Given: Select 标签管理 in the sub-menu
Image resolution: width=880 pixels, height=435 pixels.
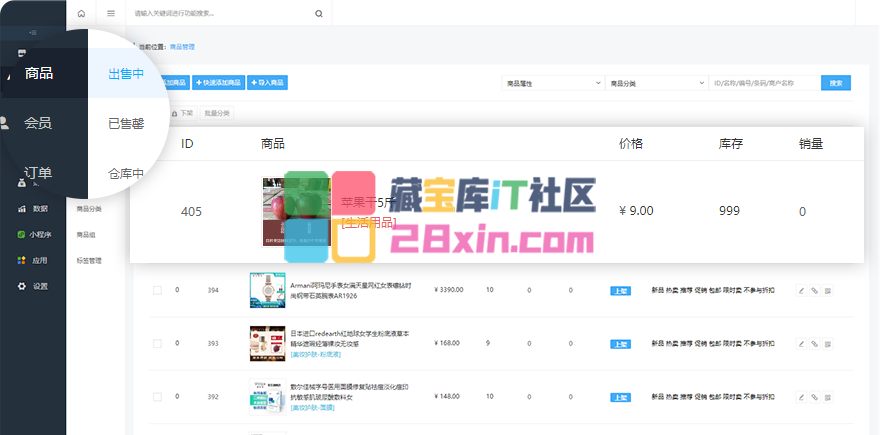Looking at the screenshot, I should point(89,260).
